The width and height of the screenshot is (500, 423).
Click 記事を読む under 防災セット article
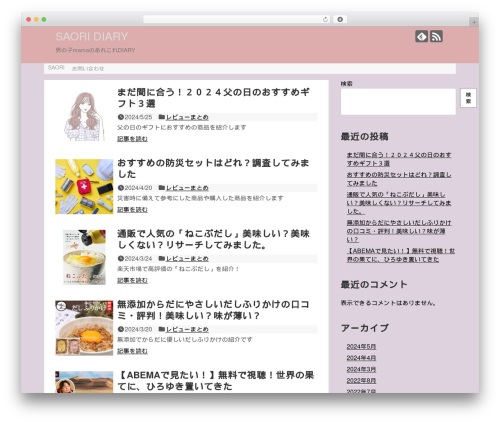point(132,209)
